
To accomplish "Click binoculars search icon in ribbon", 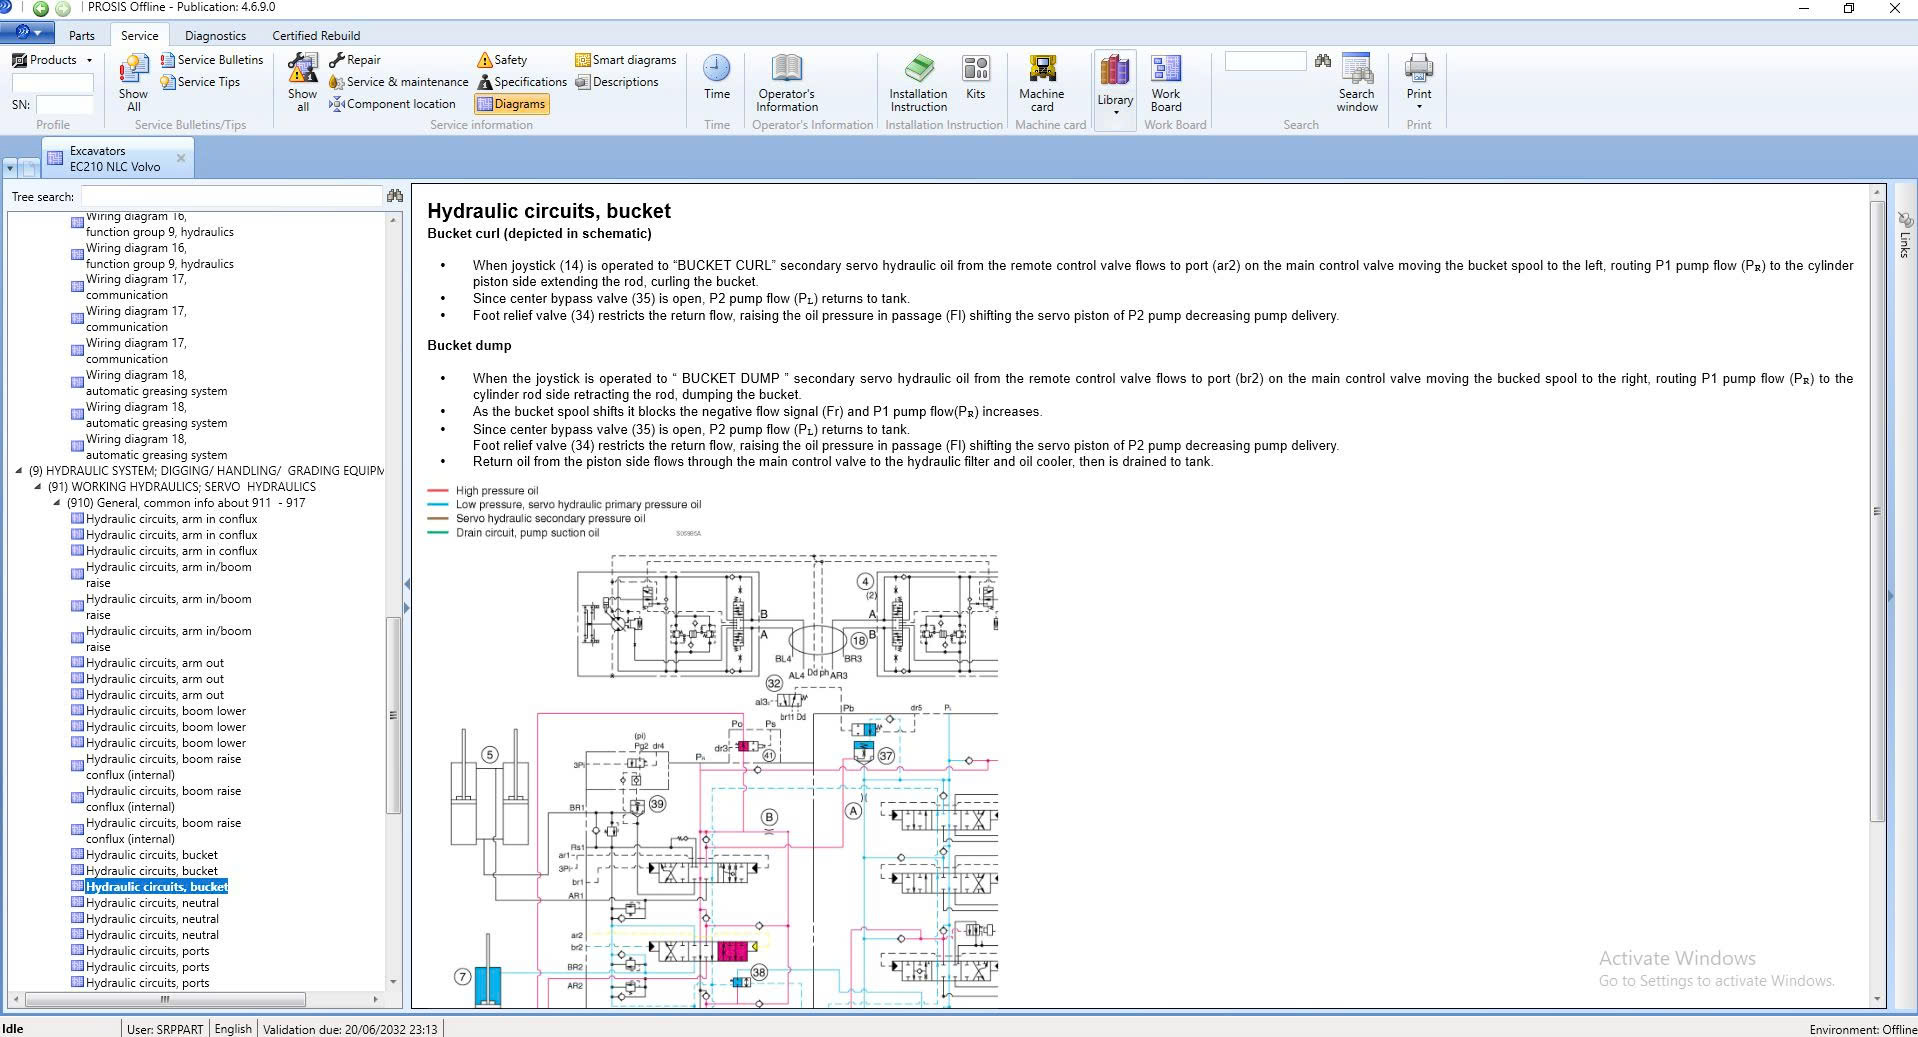I will pos(1323,61).
